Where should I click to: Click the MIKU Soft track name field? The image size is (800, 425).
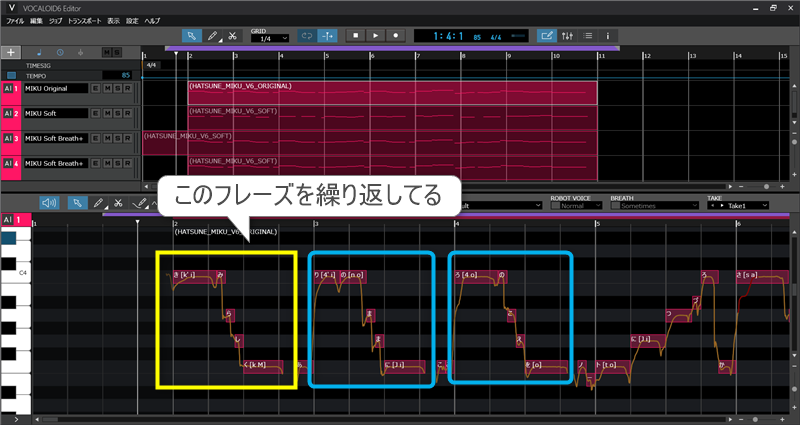click(56, 113)
